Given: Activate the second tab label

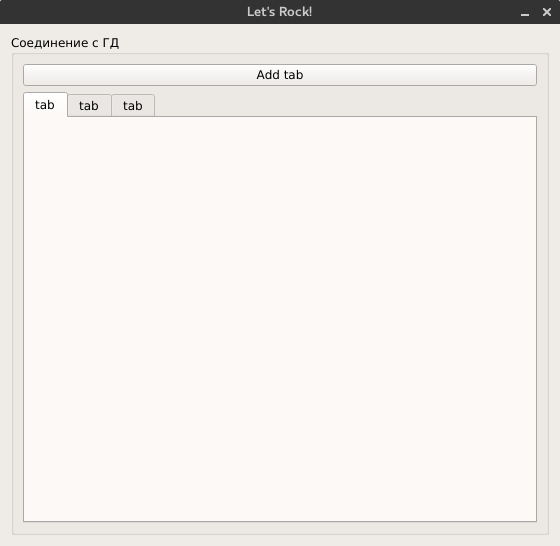Looking at the screenshot, I should point(89,106).
